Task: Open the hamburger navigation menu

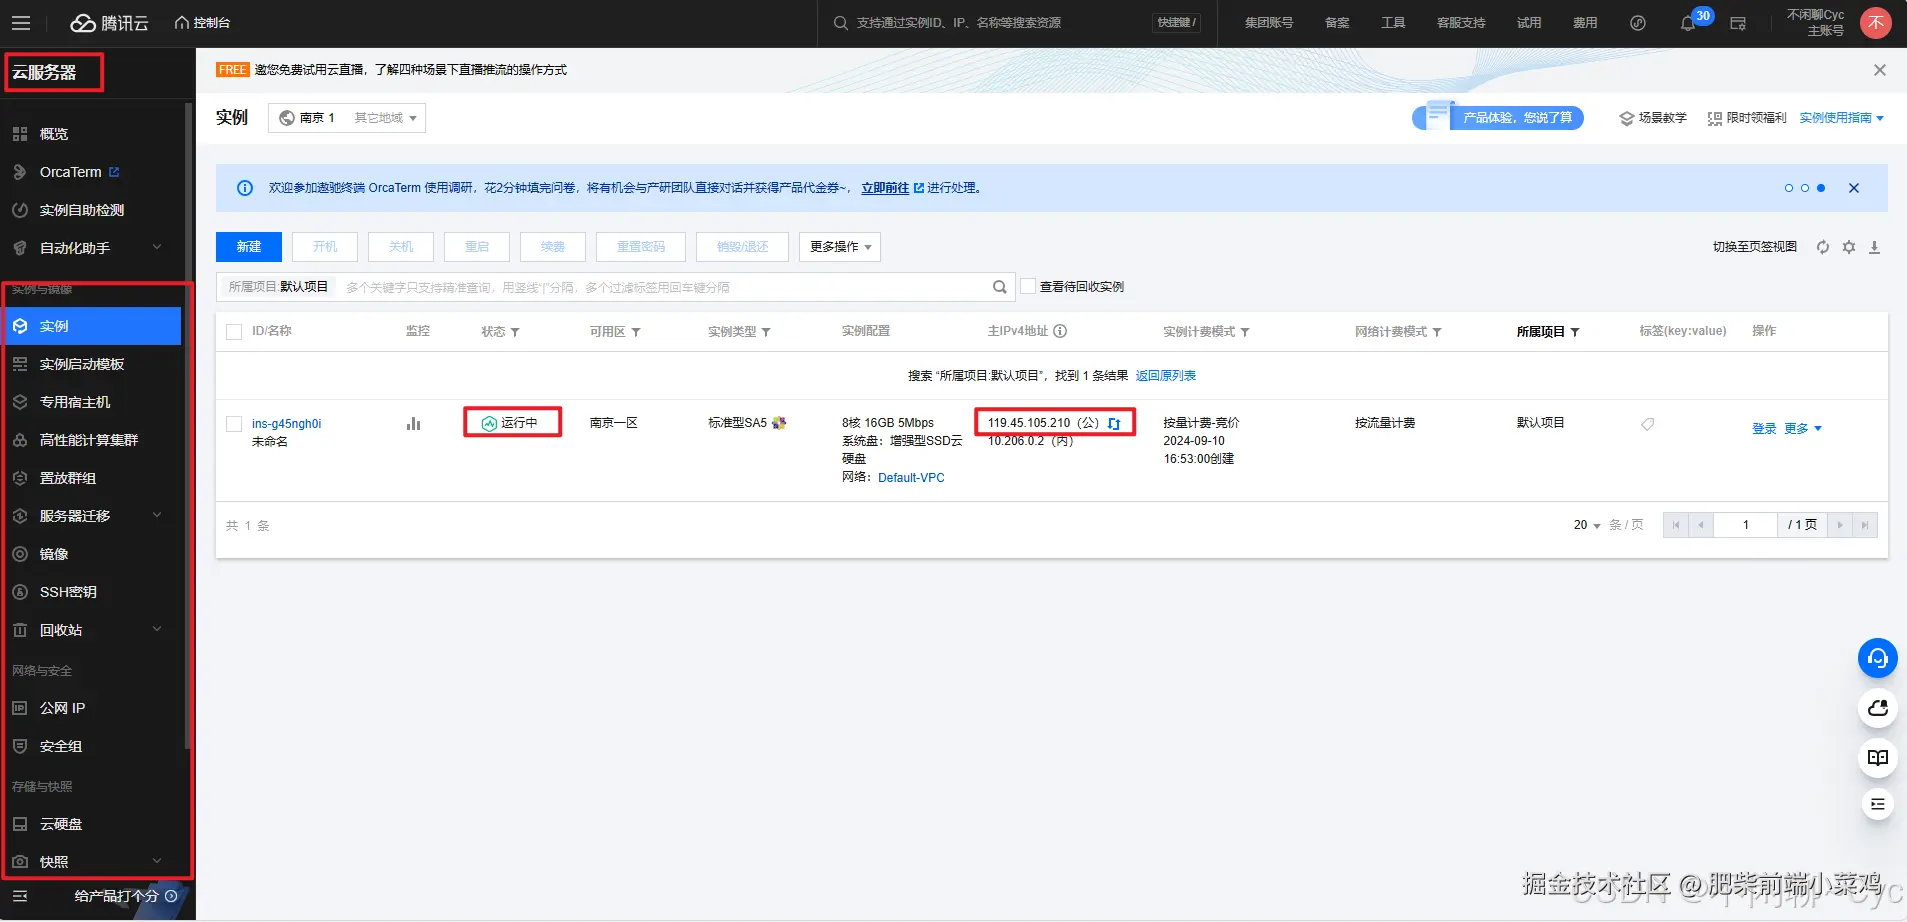Action: [x=21, y=23]
